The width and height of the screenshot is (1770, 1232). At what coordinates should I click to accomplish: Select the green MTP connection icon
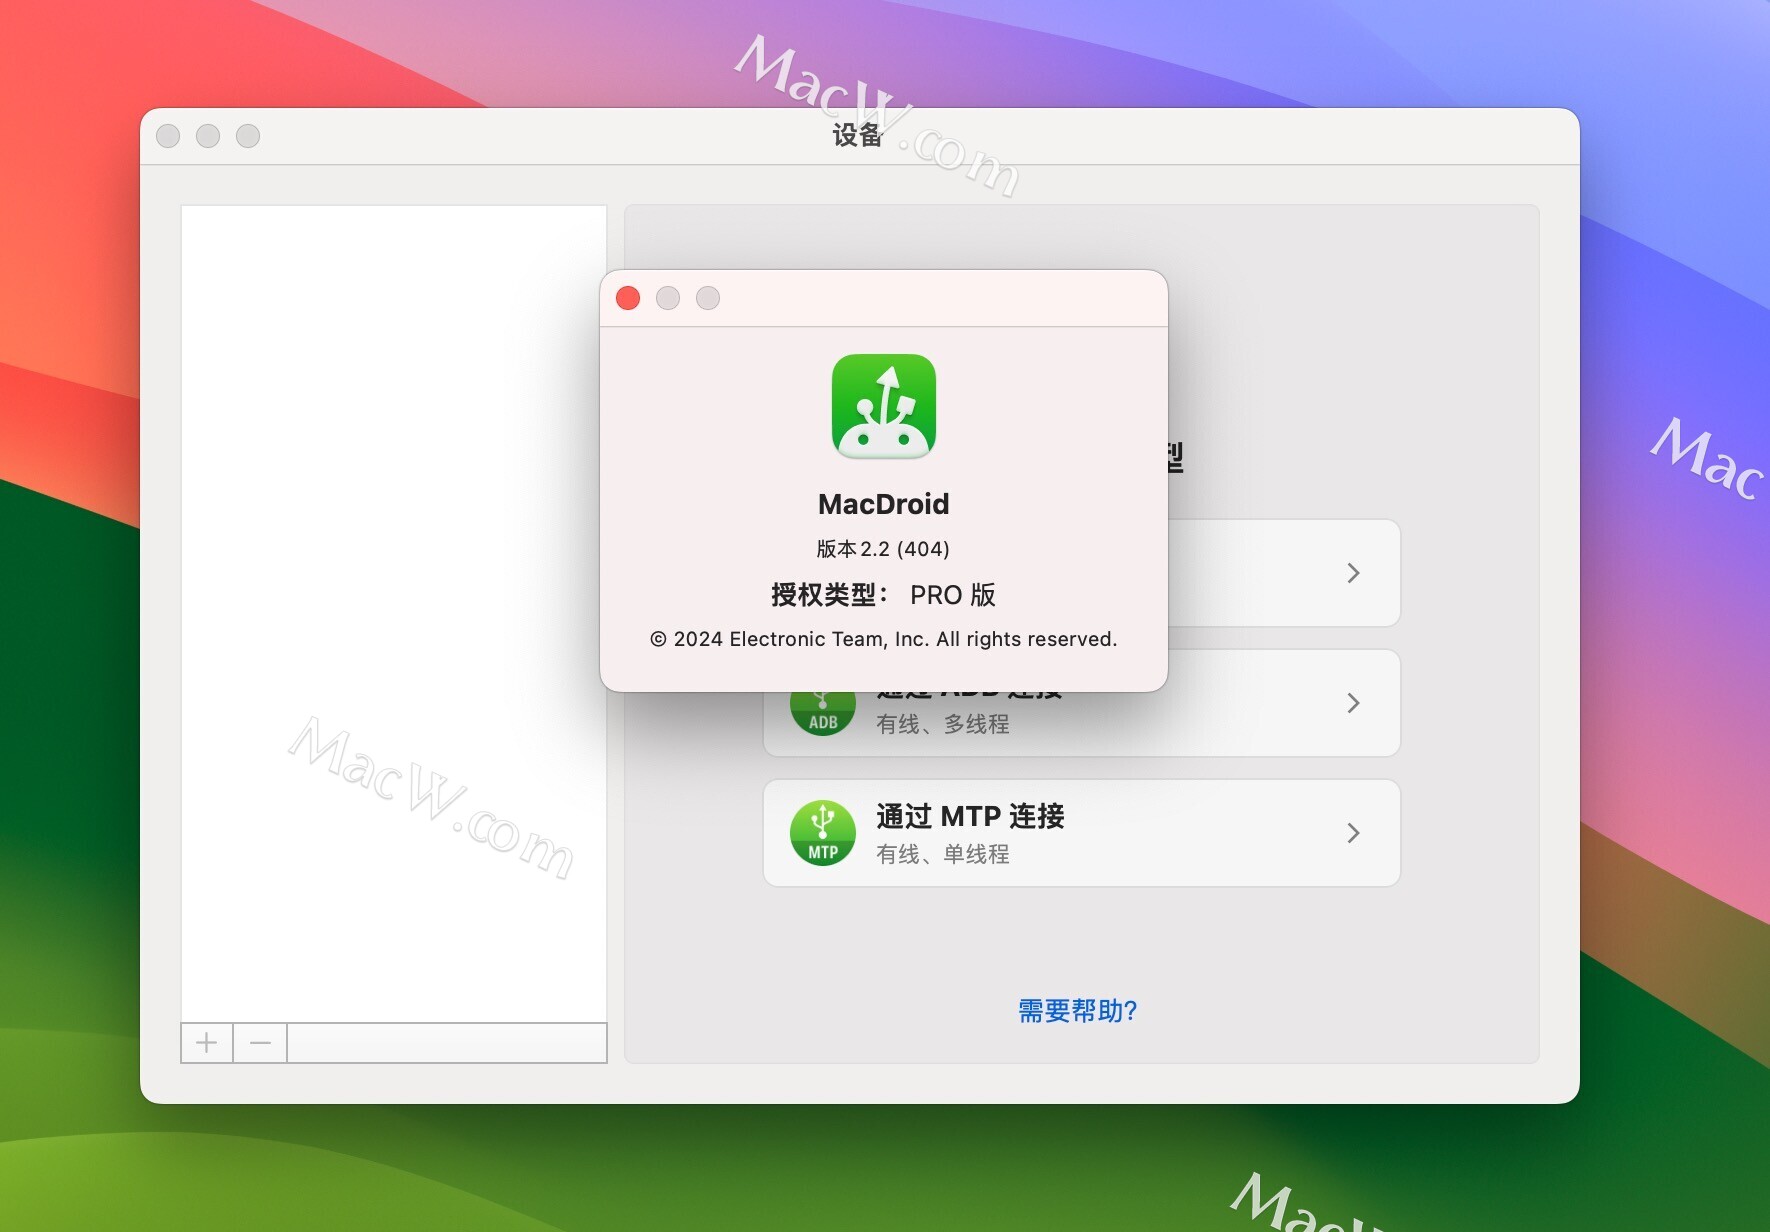(822, 832)
